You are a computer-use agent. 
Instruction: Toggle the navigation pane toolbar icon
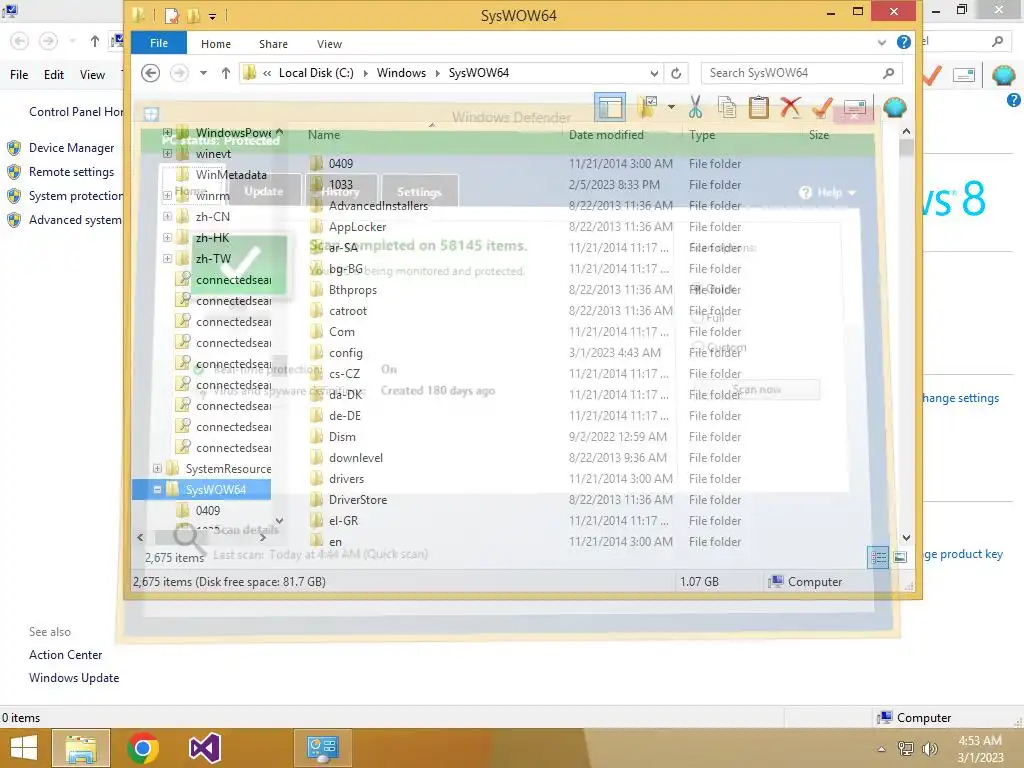click(x=610, y=107)
